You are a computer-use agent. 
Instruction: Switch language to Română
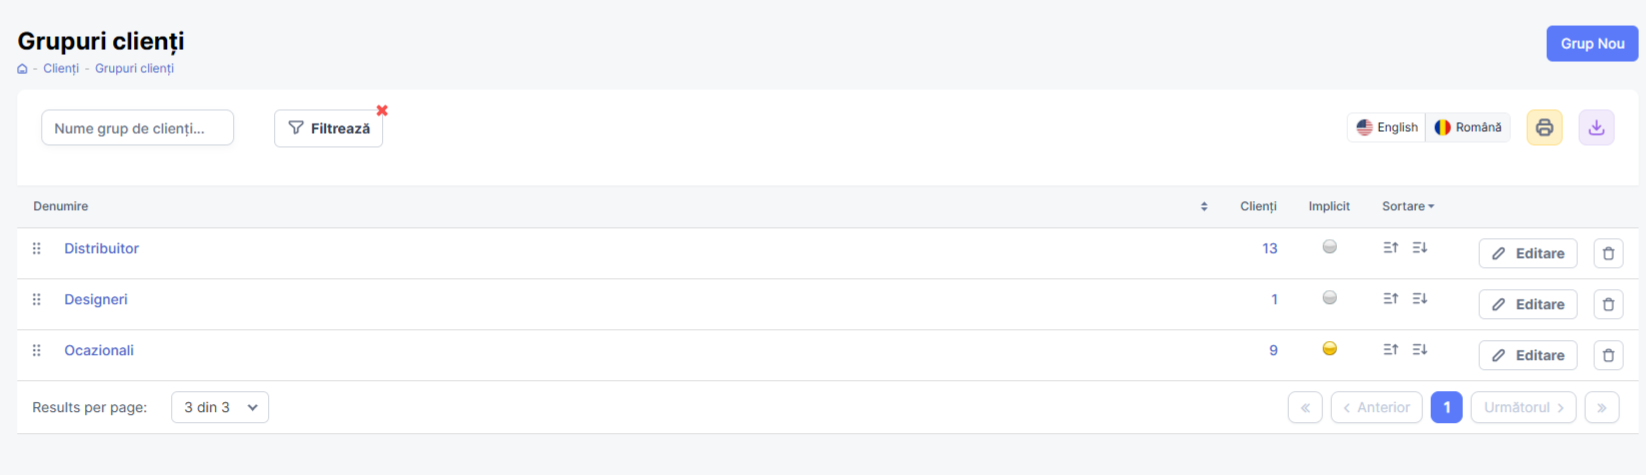tap(1468, 127)
